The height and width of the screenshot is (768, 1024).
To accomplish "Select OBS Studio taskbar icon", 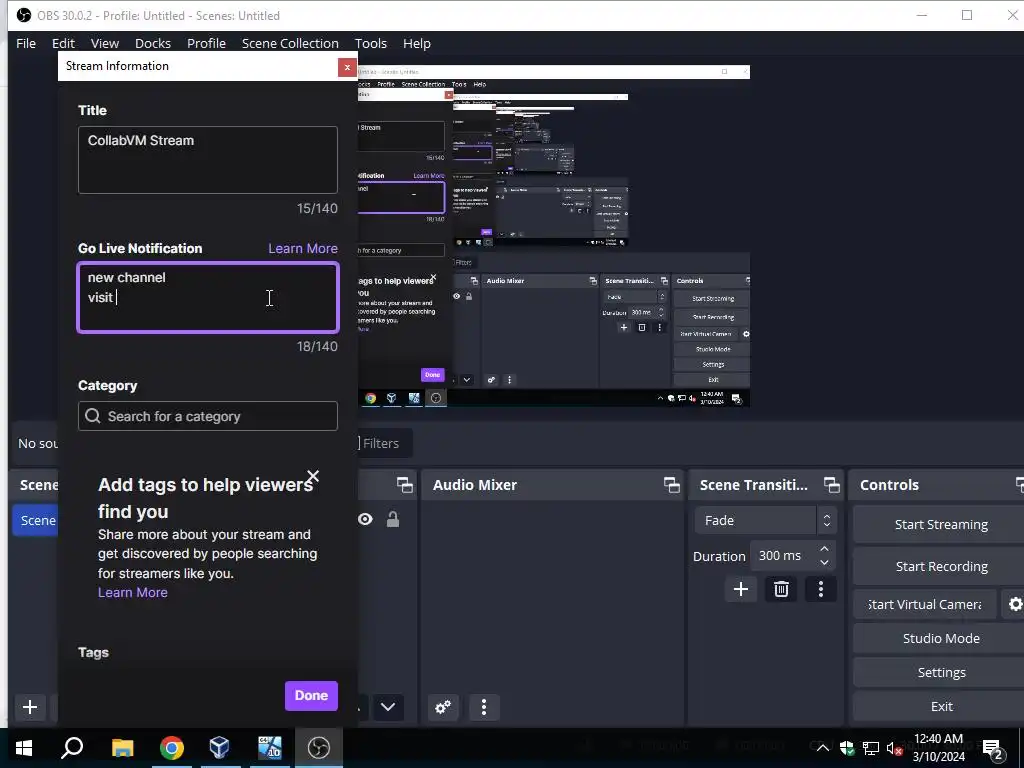I will [319, 748].
